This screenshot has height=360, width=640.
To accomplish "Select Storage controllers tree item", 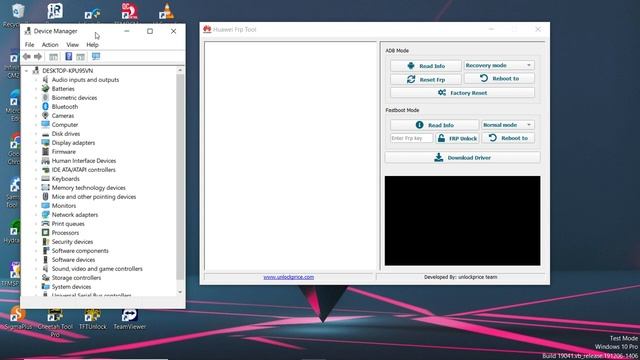I will tap(76, 278).
